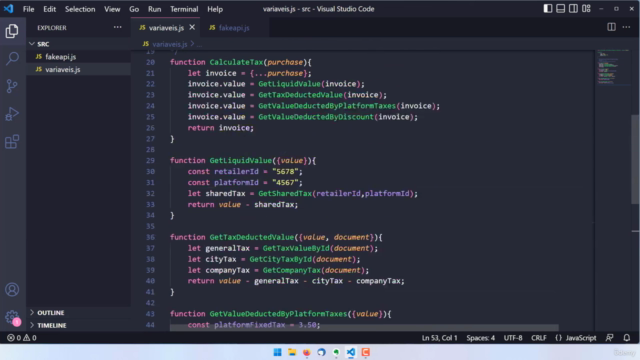The width and height of the screenshot is (640, 360).
Task: Open the Terminal menu
Action: pyautogui.click(x=184, y=9)
